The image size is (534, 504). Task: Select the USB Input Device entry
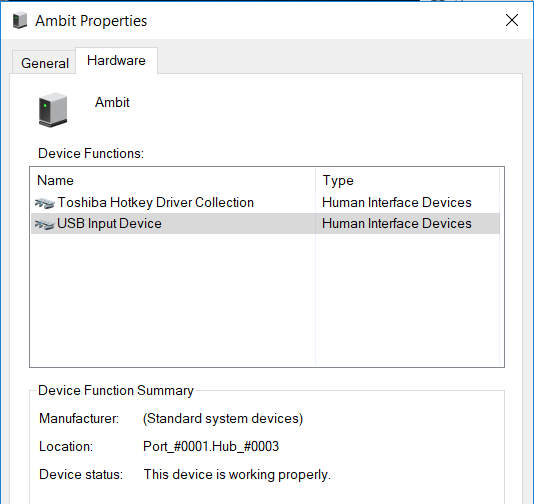[265, 223]
